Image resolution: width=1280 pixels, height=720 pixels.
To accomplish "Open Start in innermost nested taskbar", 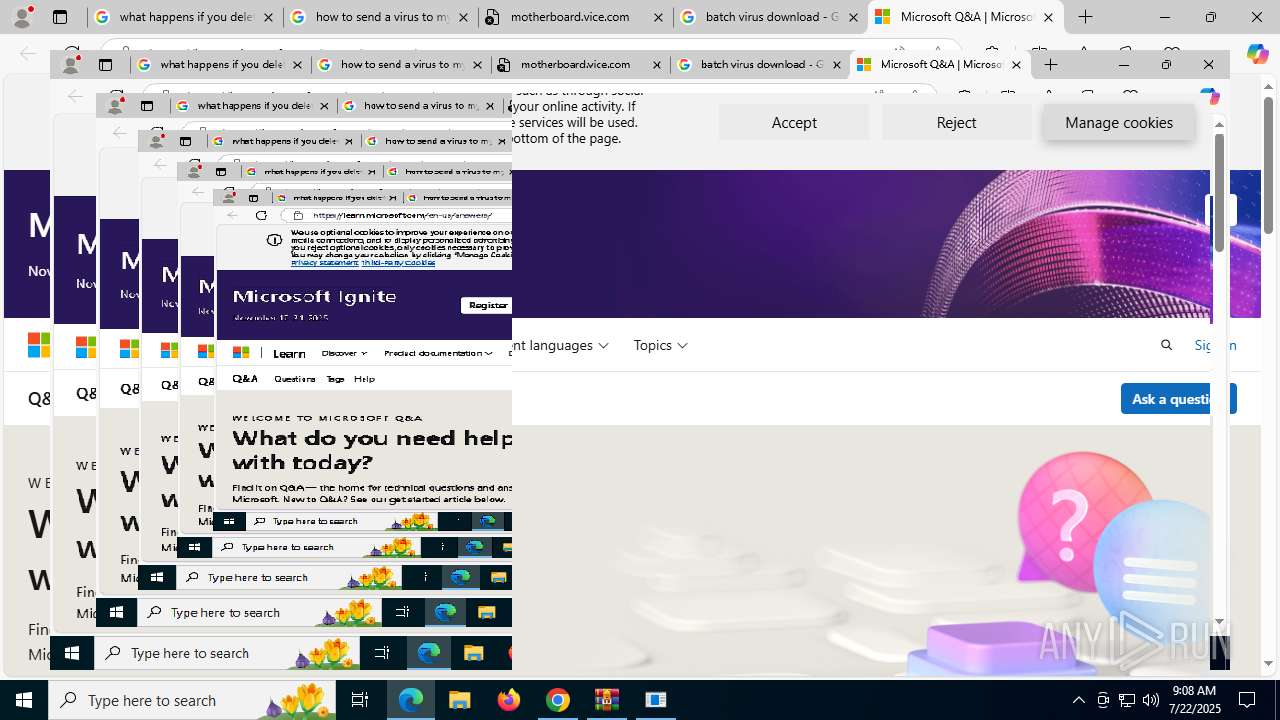I will tap(229, 521).
